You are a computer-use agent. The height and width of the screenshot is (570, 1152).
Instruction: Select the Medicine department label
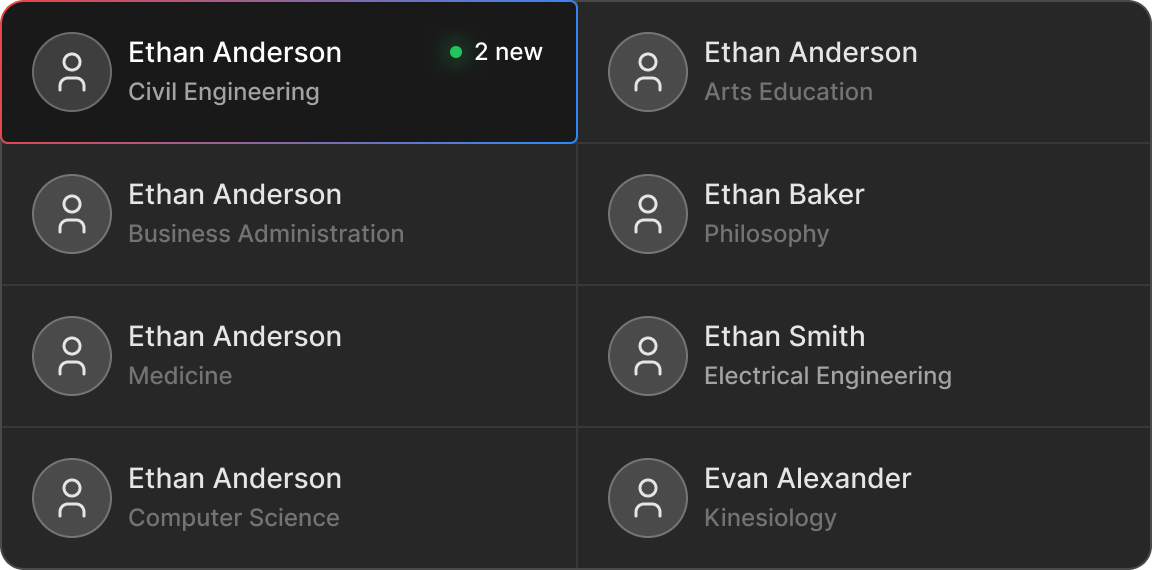[180, 376]
